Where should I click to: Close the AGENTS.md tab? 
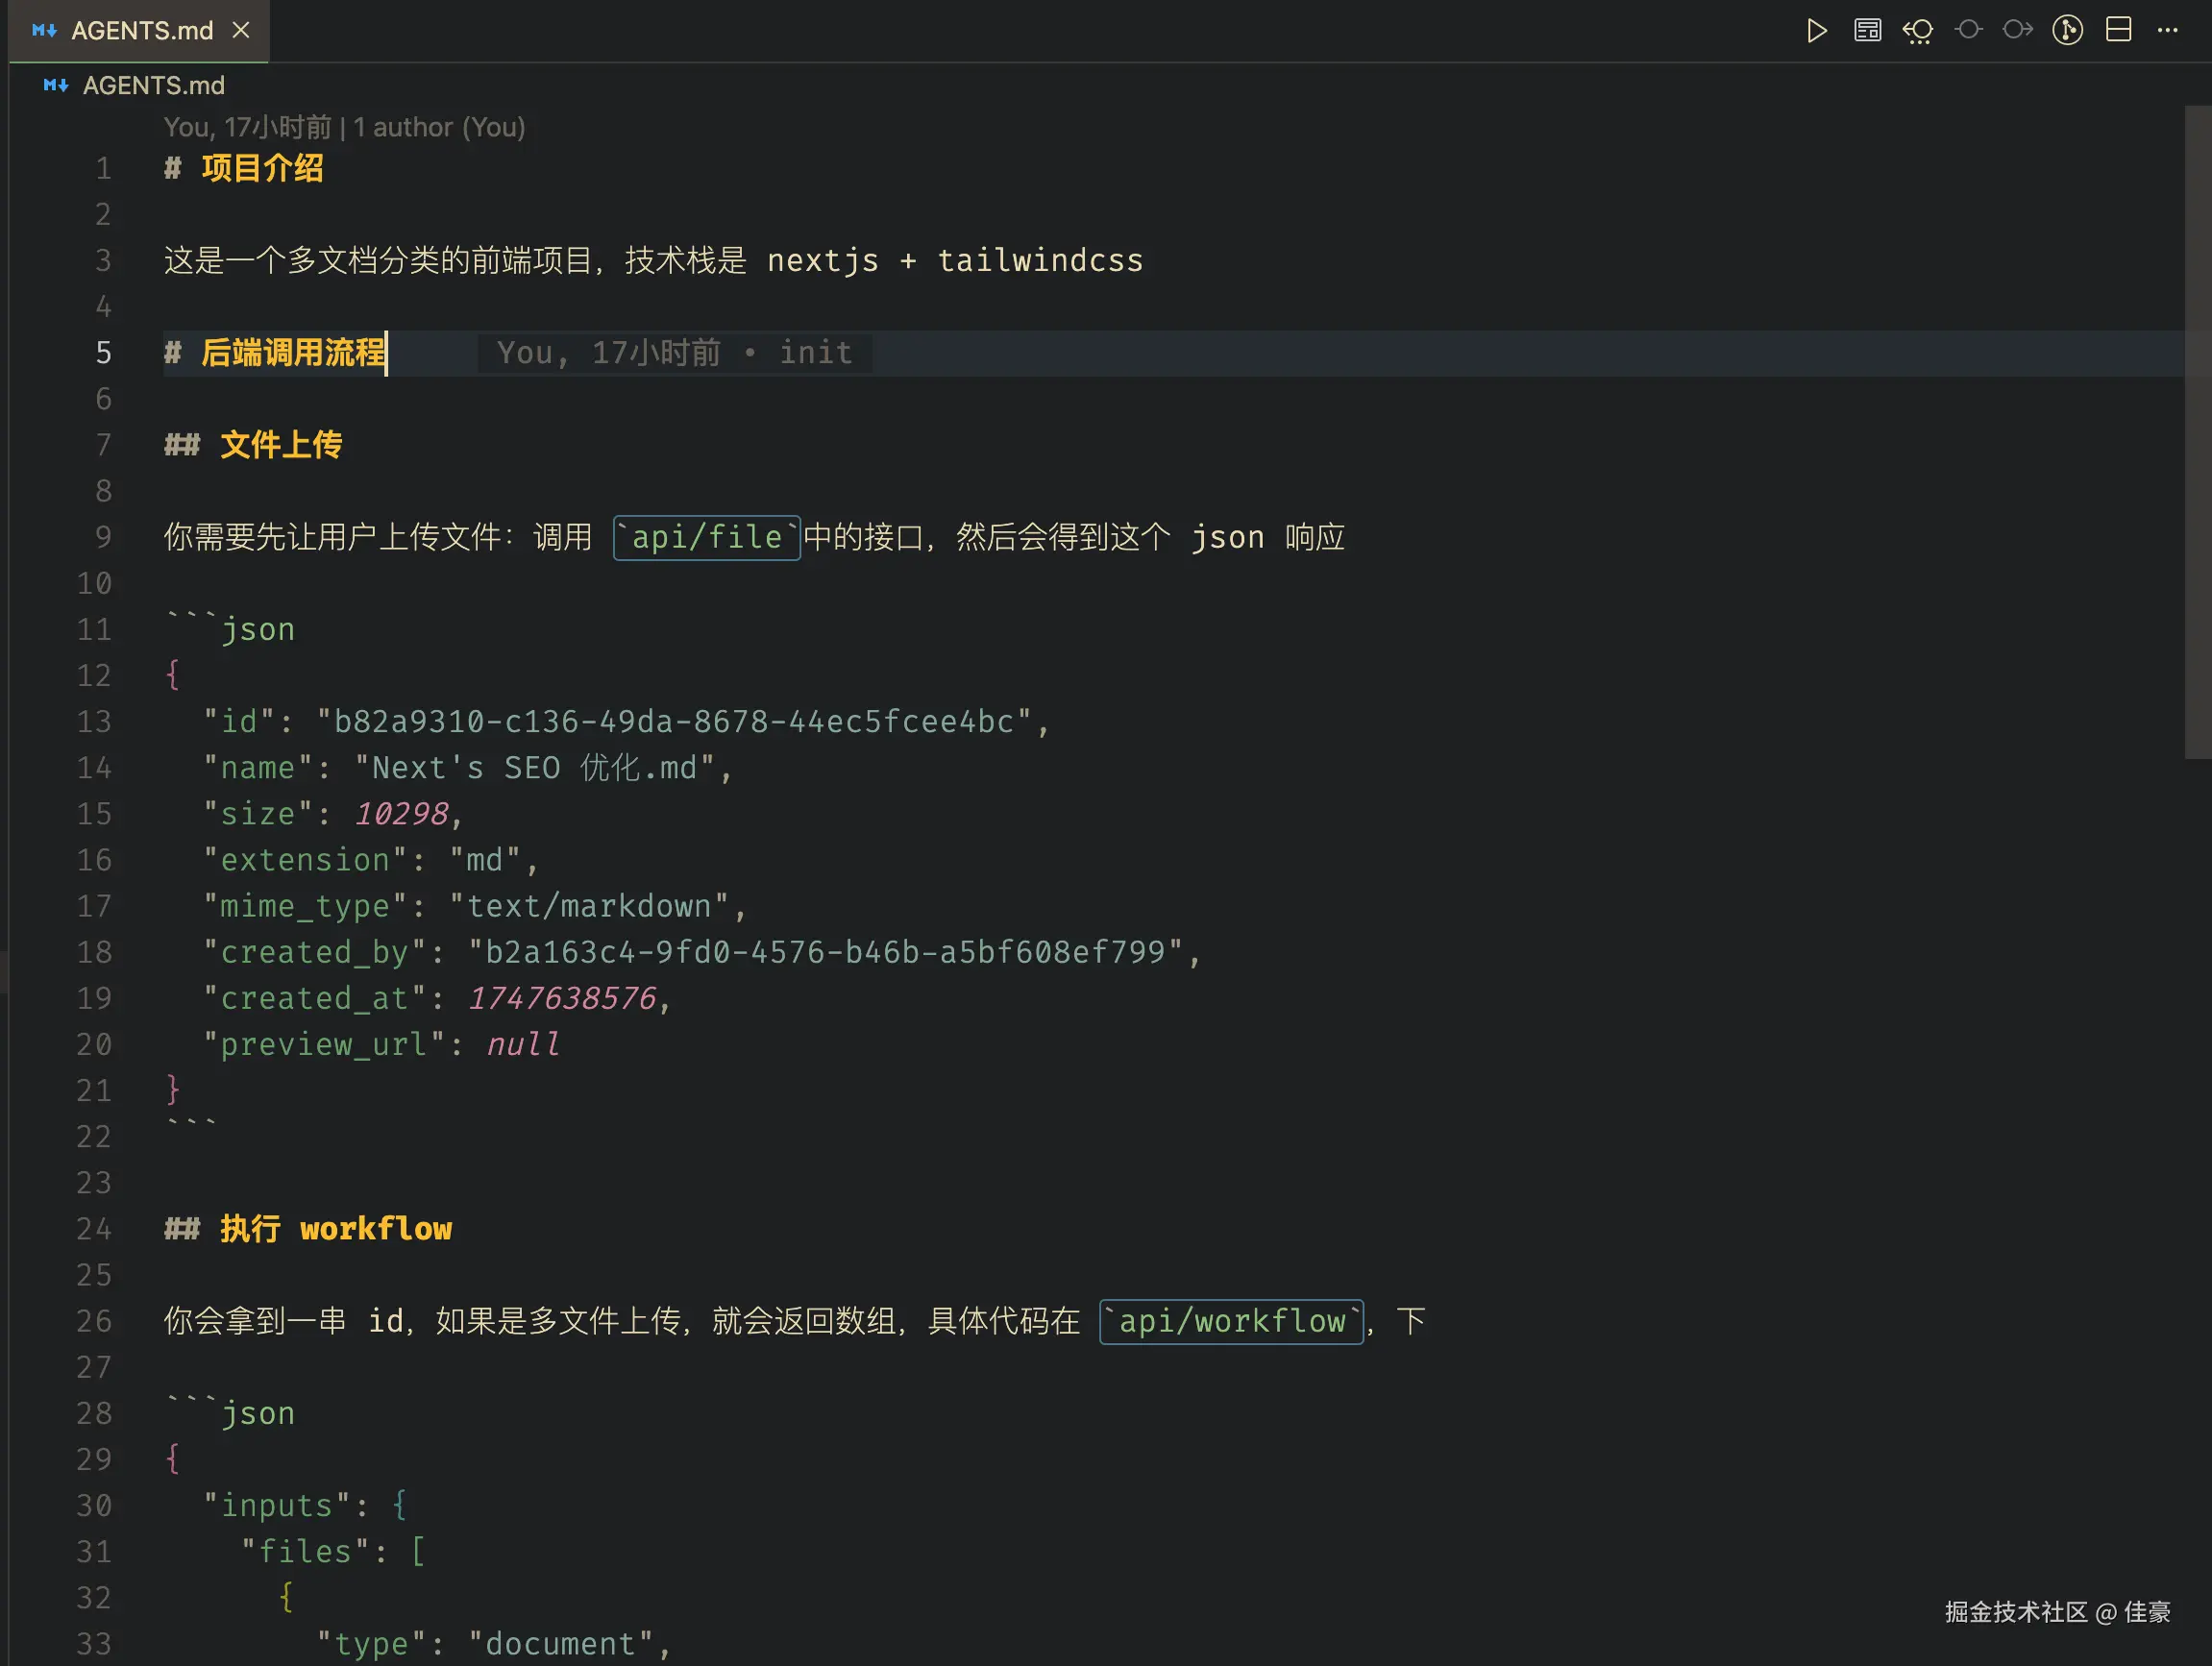(x=241, y=31)
